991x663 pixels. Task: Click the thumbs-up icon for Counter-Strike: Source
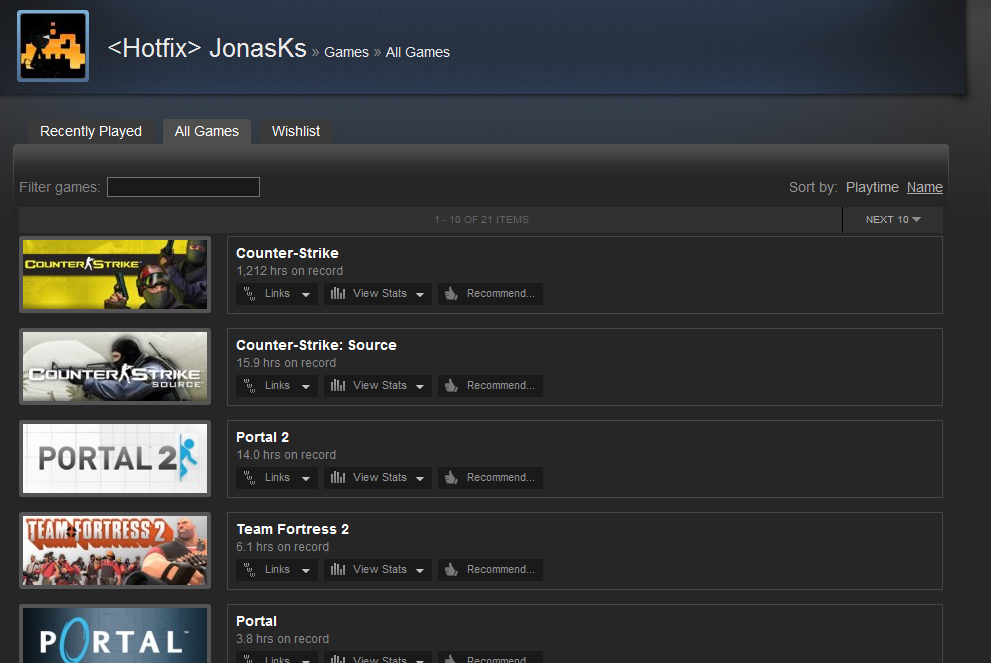[x=451, y=386]
